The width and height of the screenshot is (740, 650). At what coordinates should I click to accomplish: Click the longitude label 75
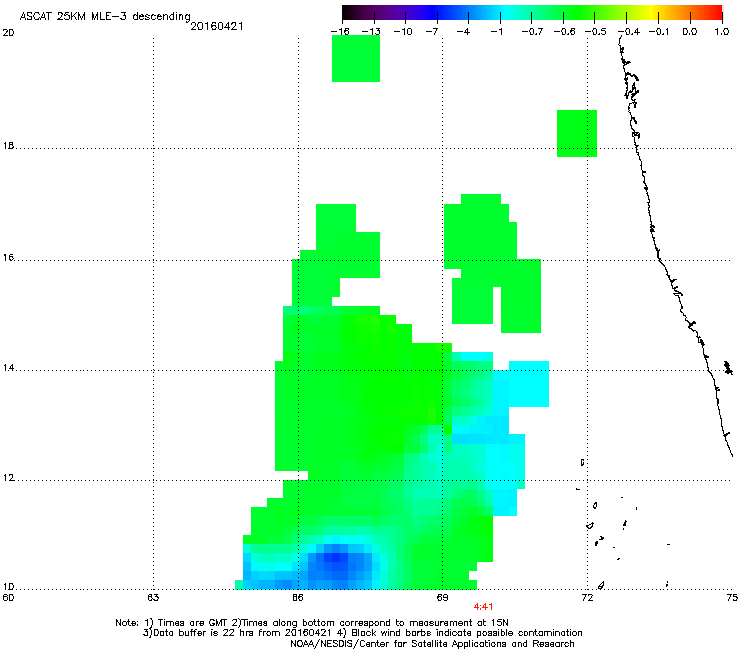732,598
